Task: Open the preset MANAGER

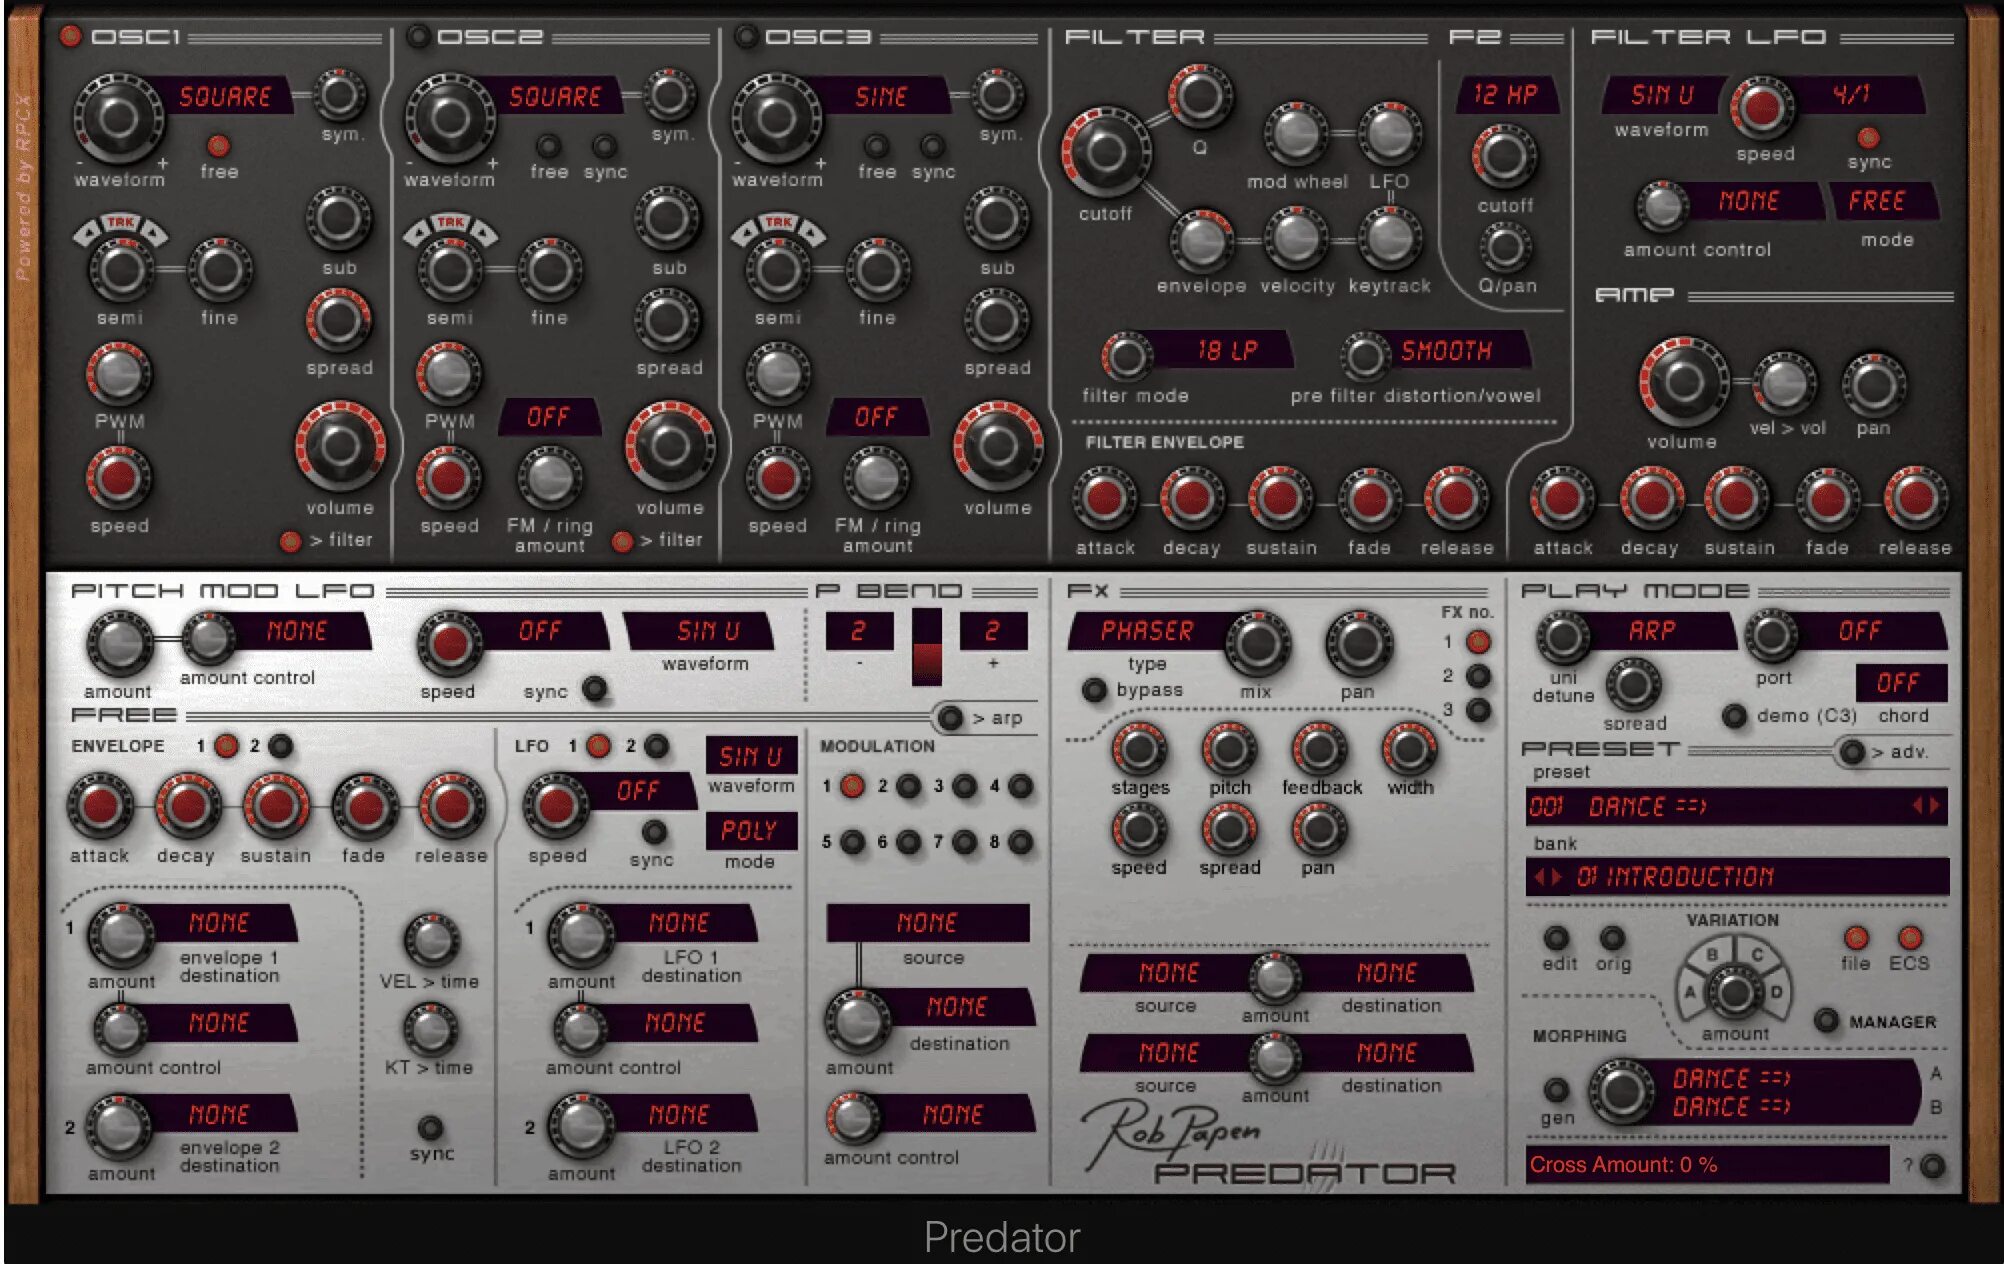Action: [1826, 1021]
